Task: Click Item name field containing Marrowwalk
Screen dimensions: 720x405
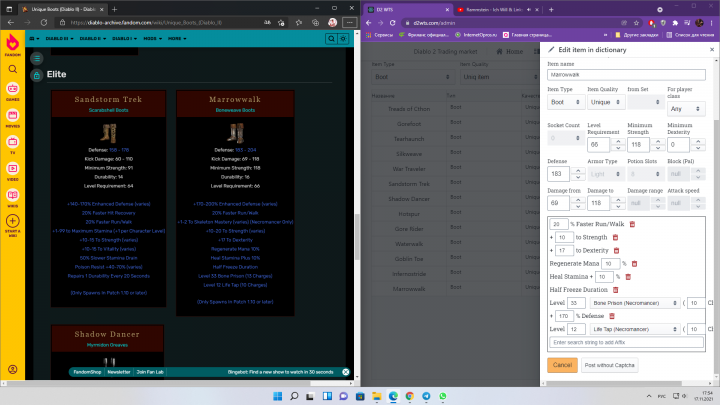Action: click(x=626, y=74)
